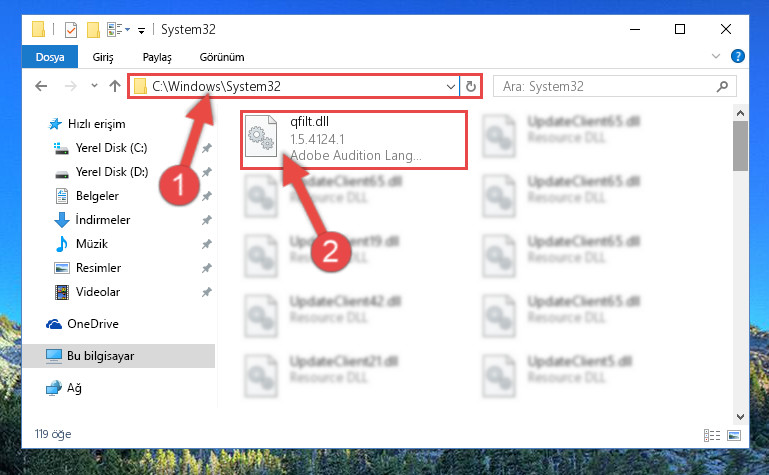
Task: Toggle pin next to Müzik
Action: click(206, 244)
